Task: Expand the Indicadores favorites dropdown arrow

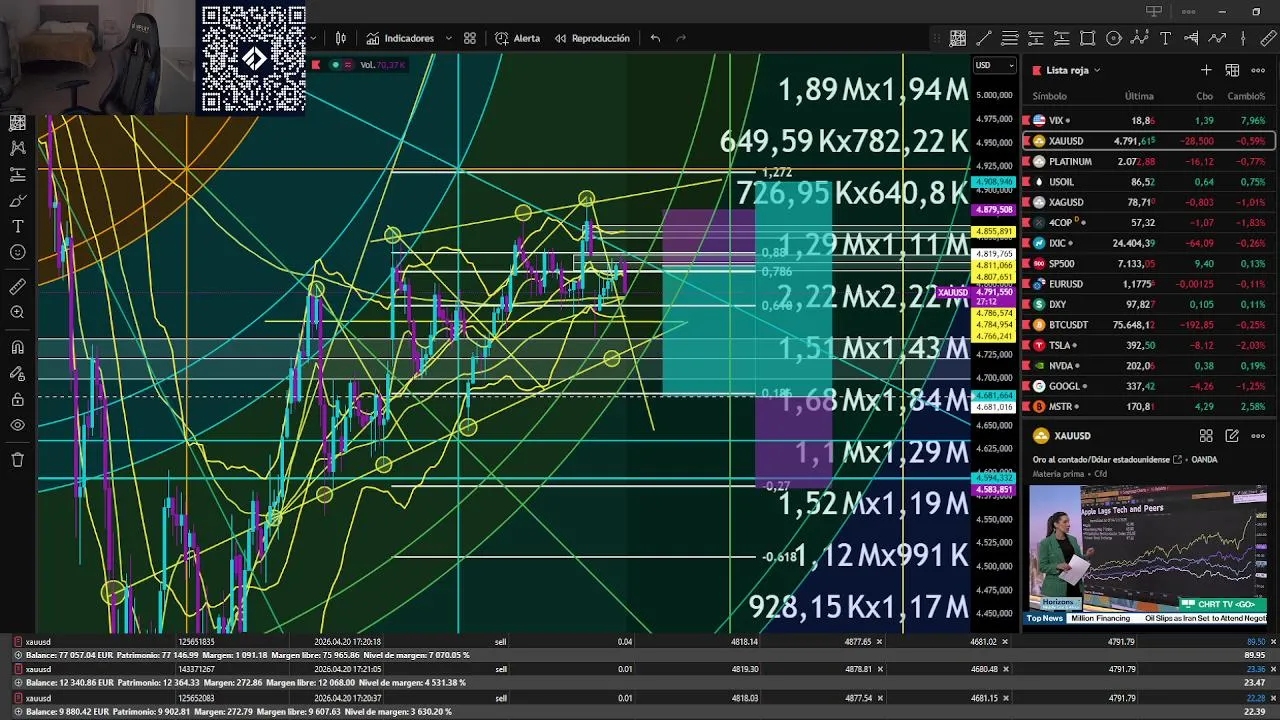Action: click(x=448, y=38)
